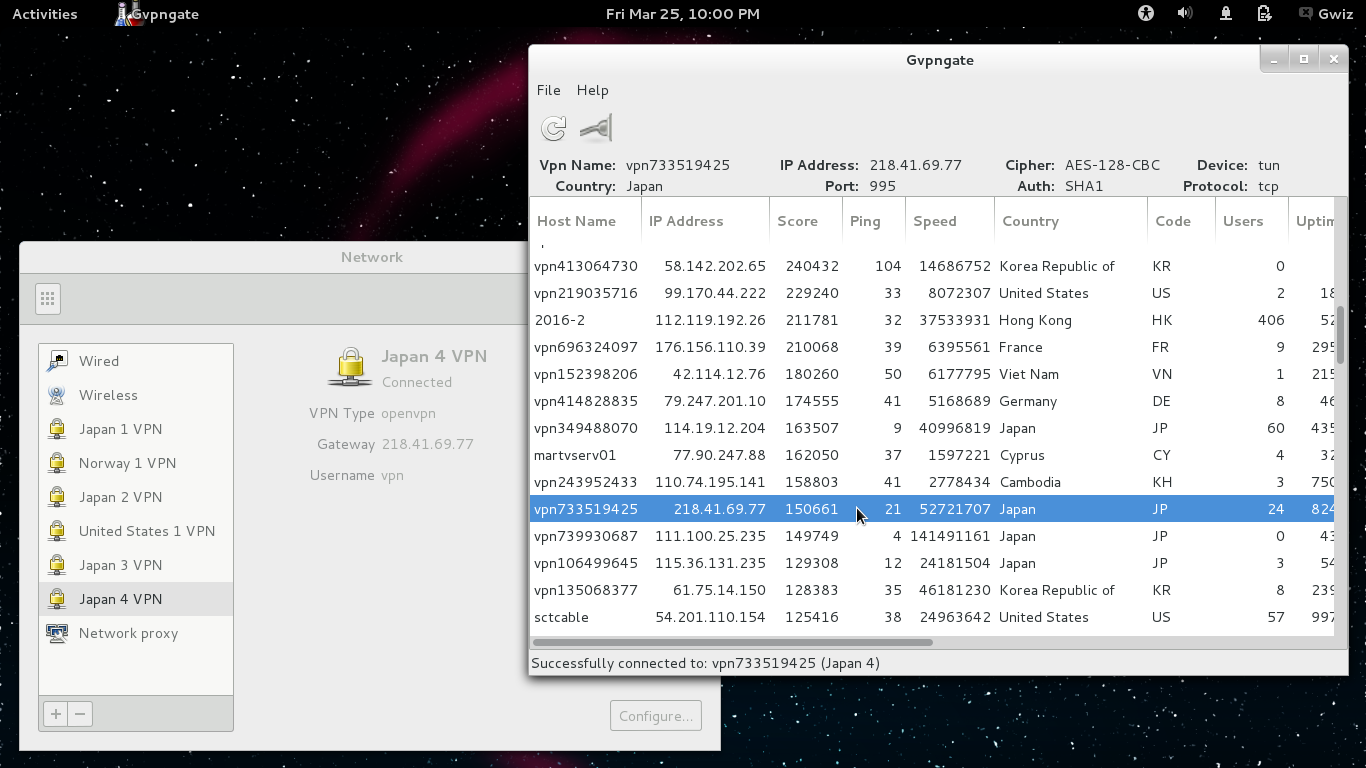
Task: Select server row vpn135068377
Action: [932, 590]
